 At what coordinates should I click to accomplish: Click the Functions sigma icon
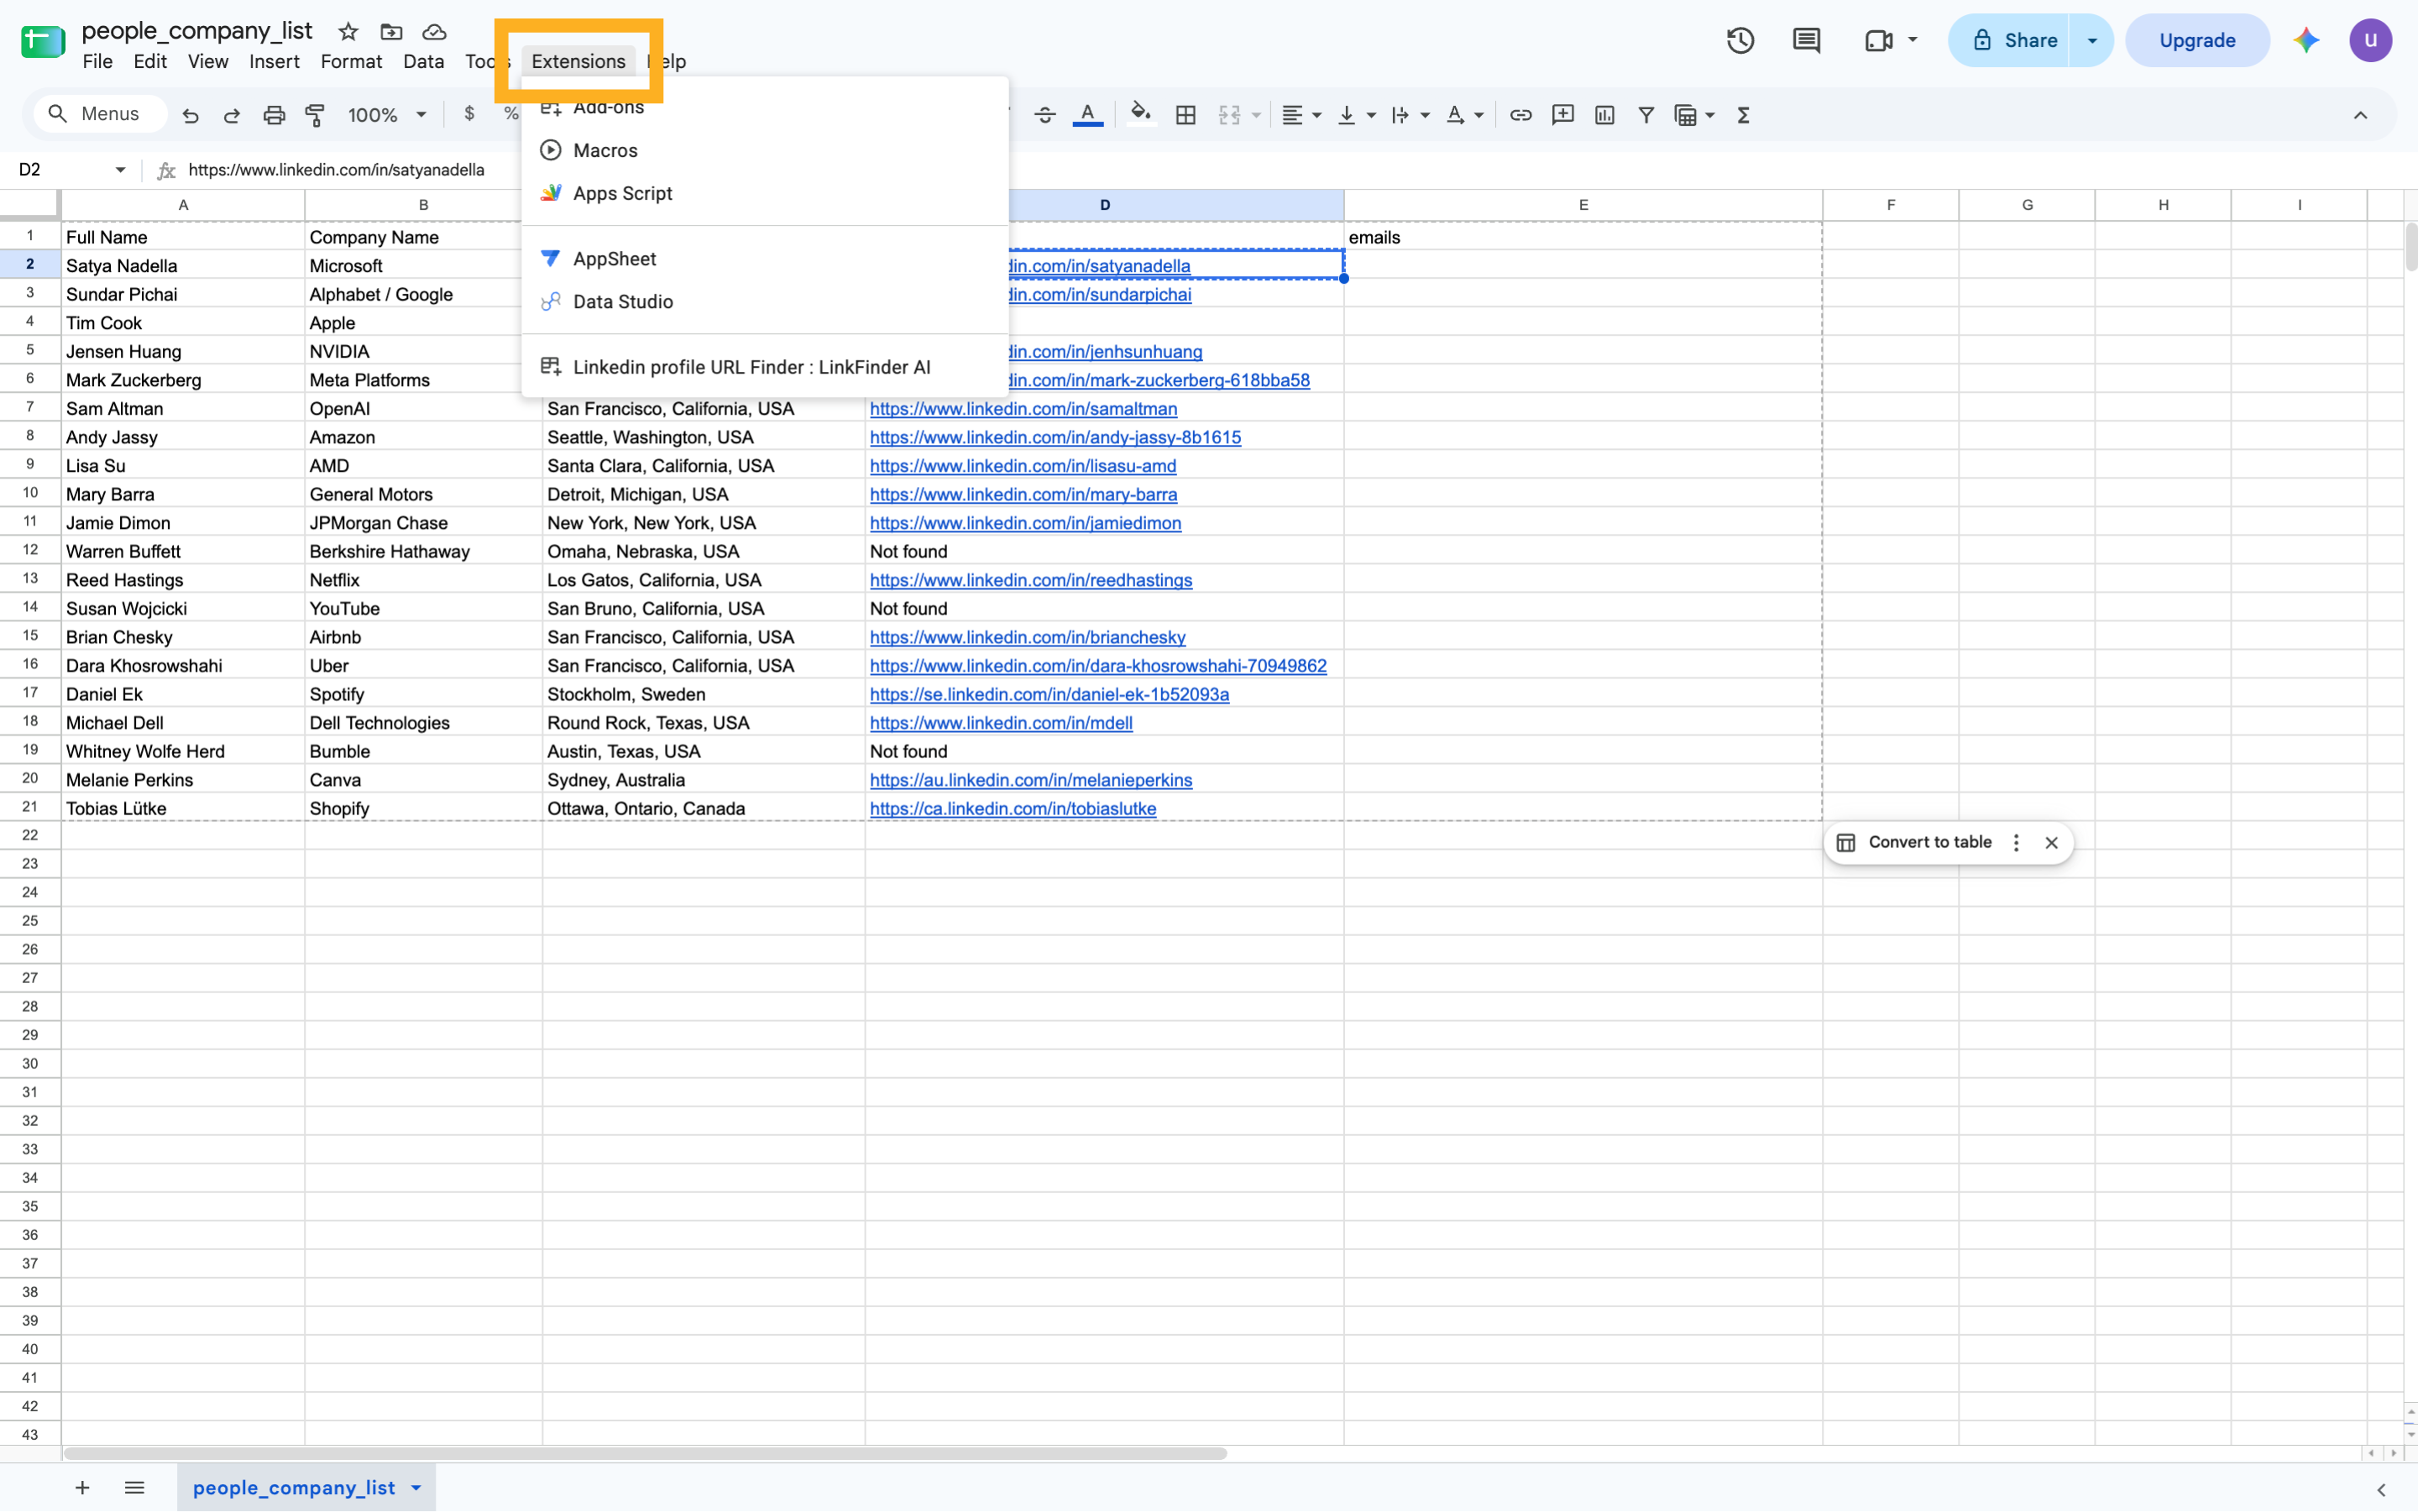point(1744,115)
